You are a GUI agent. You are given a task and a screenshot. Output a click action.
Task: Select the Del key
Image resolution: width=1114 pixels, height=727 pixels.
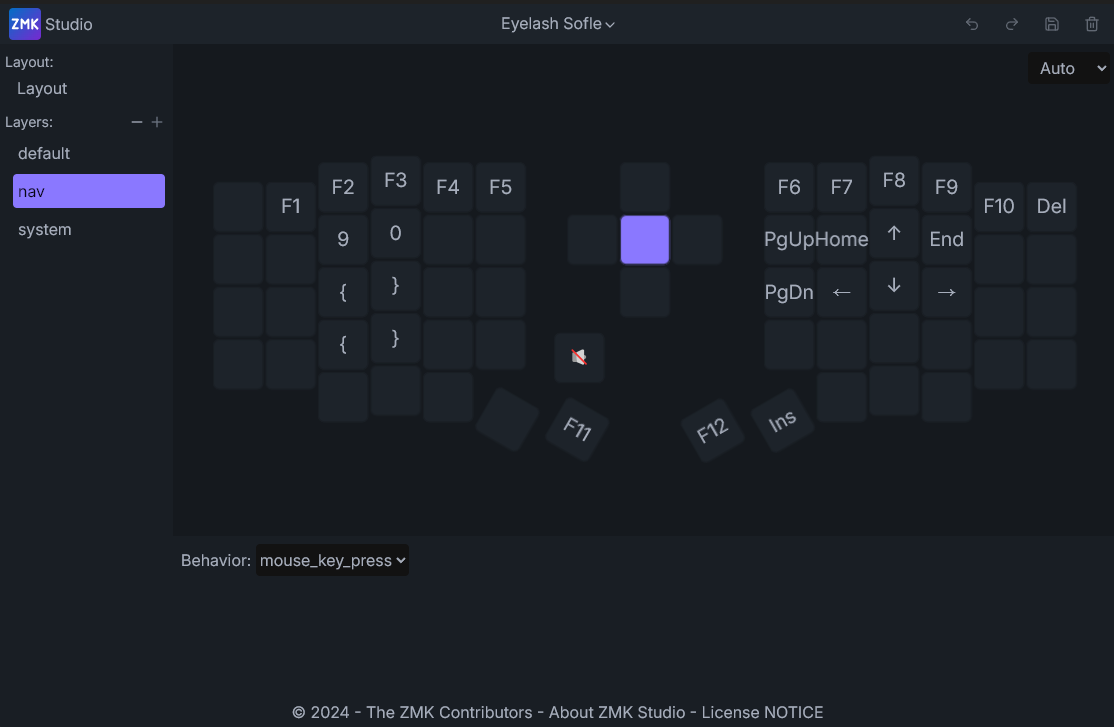1051,206
